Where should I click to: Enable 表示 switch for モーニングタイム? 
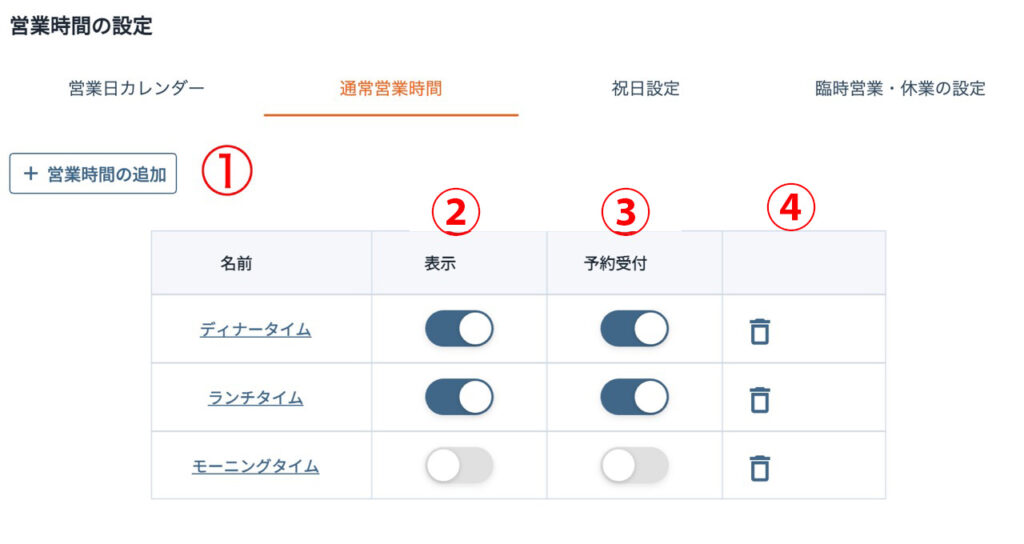459,465
